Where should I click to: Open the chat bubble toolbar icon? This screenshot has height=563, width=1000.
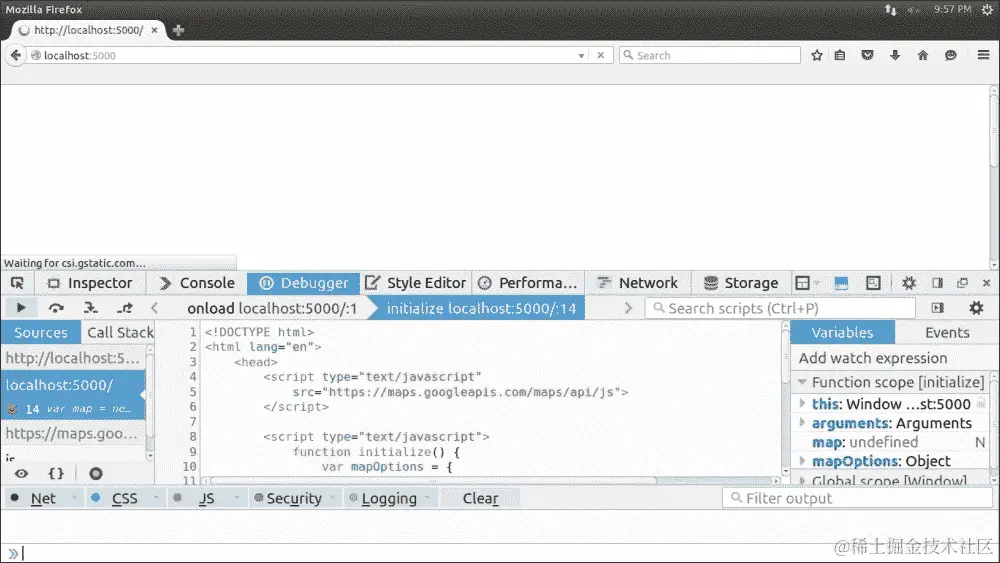(x=950, y=55)
